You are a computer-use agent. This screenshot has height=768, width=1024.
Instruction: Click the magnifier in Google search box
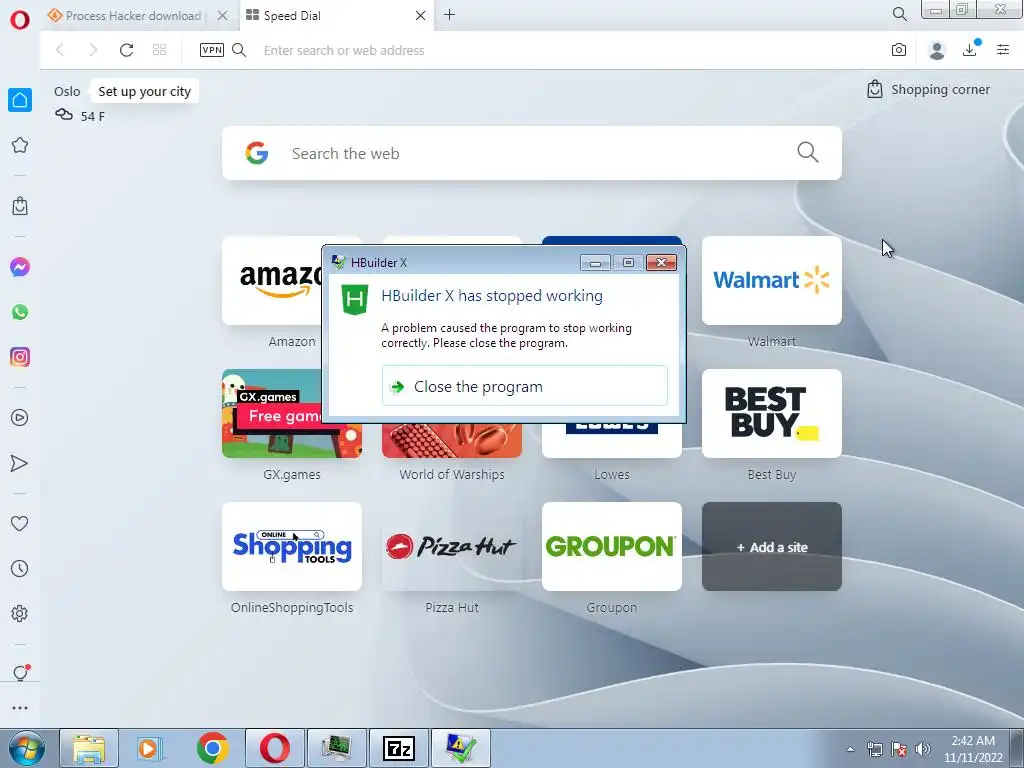coord(808,152)
